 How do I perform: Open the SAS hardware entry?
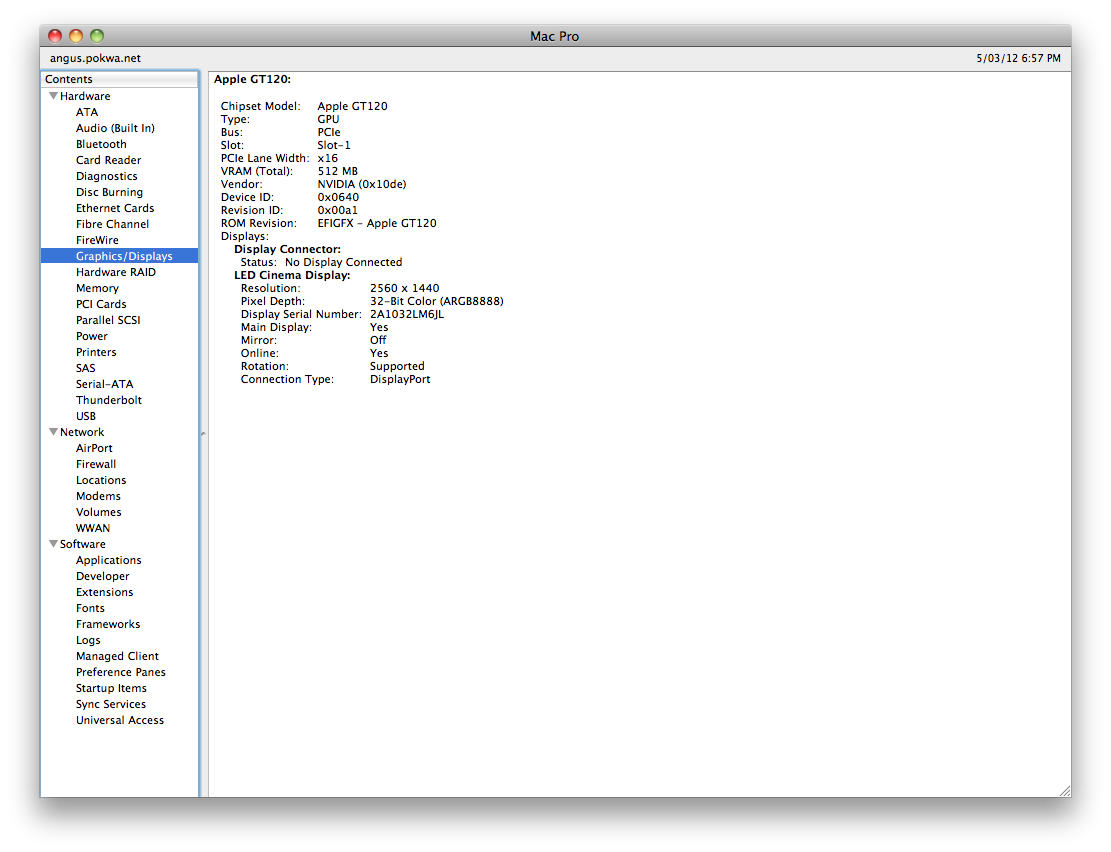[x=85, y=369]
